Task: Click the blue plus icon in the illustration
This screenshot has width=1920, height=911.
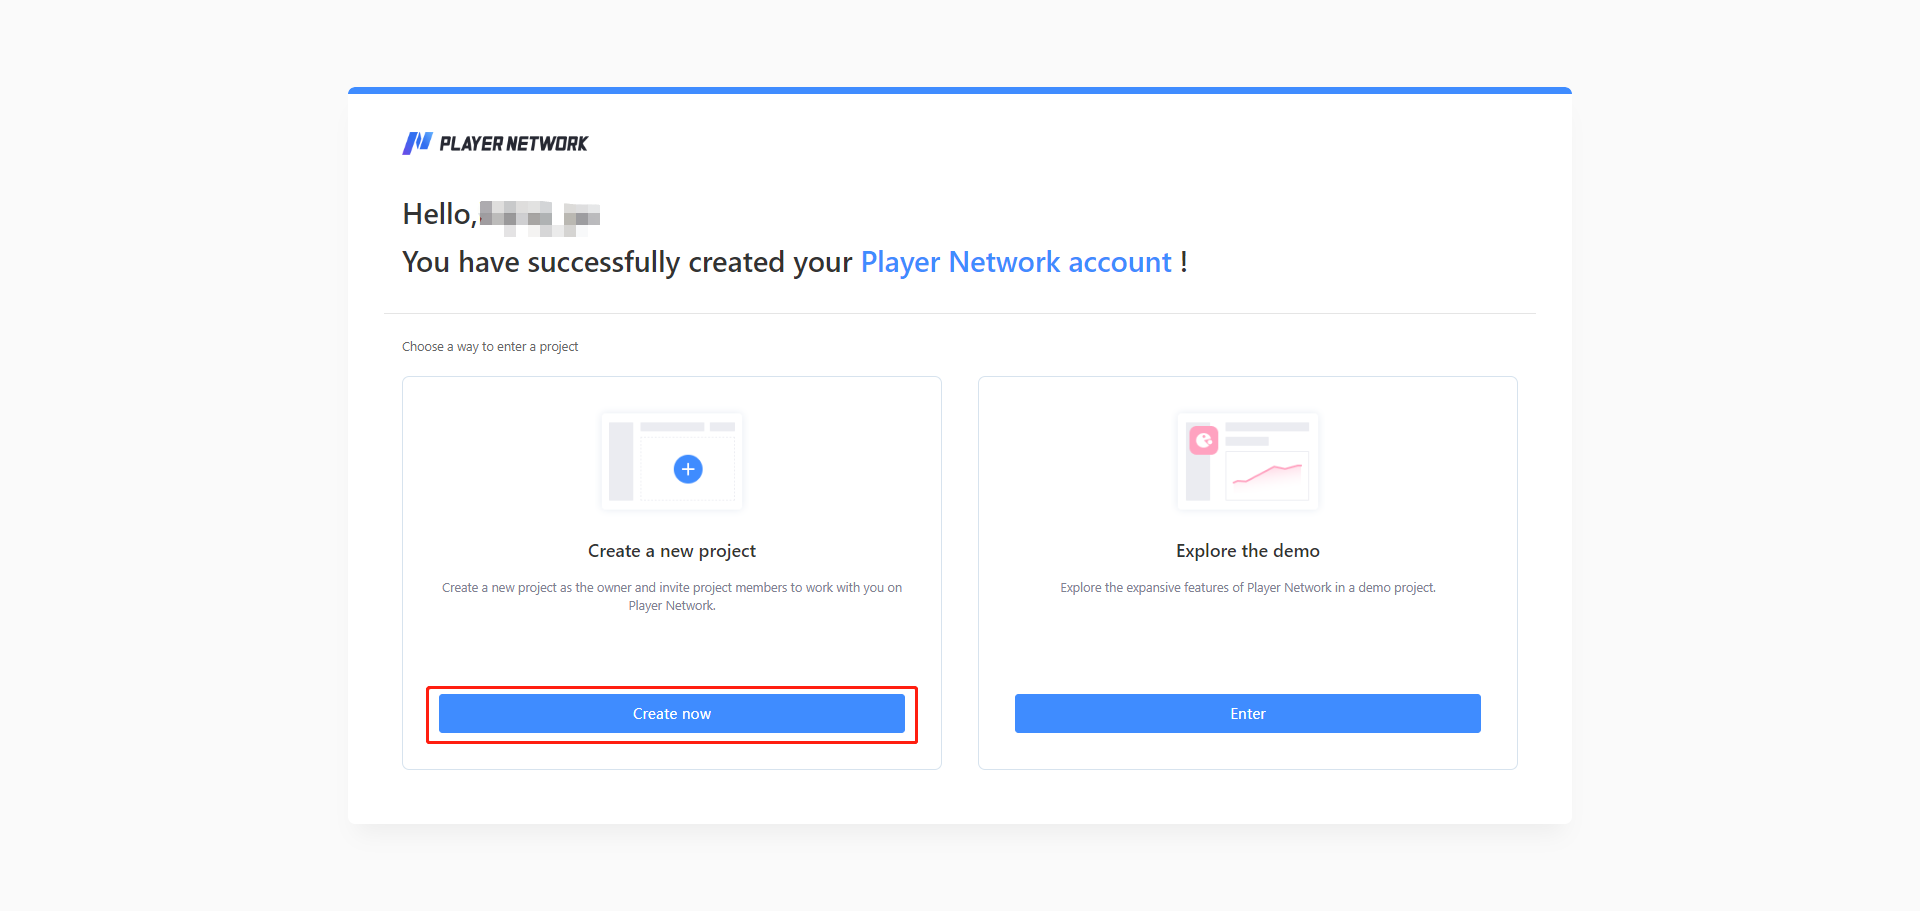Action: pyautogui.click(x=688, y=469)
